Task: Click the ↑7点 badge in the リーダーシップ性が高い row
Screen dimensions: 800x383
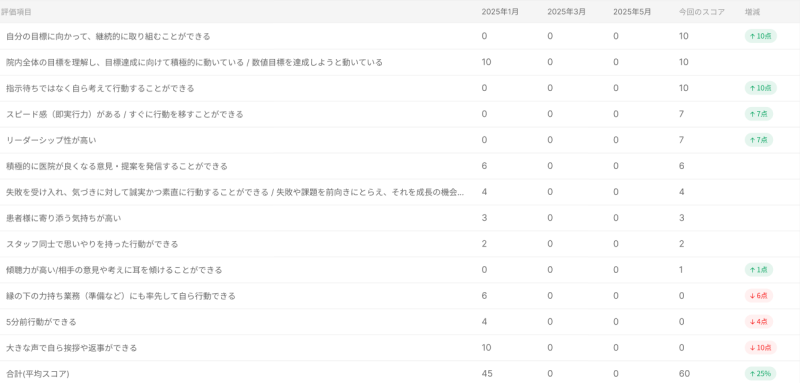Action: click(x=759, y=140)
